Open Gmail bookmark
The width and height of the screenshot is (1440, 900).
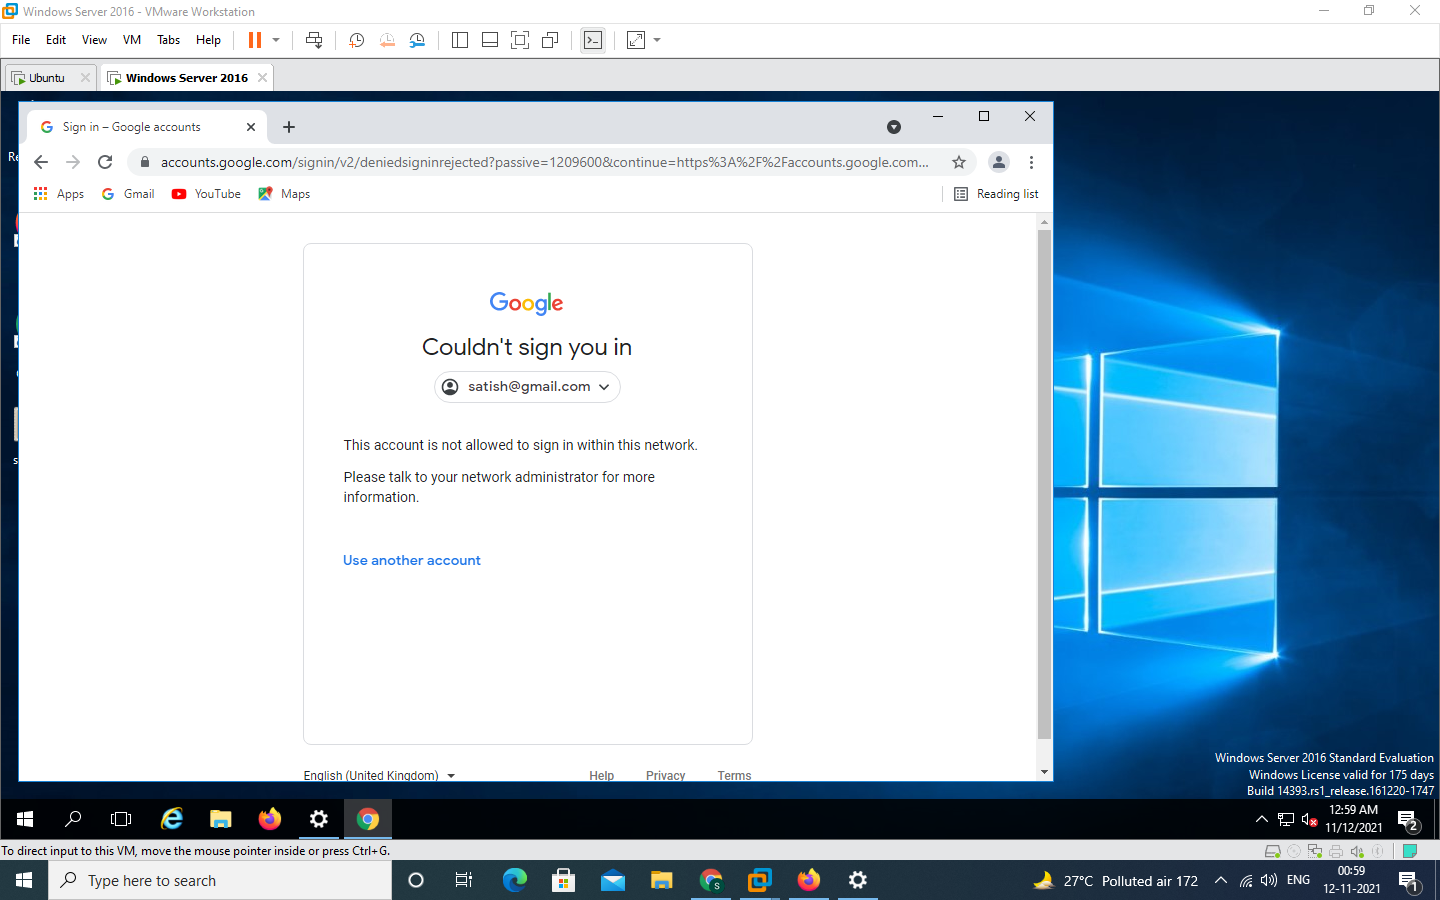tap(128, 194)
